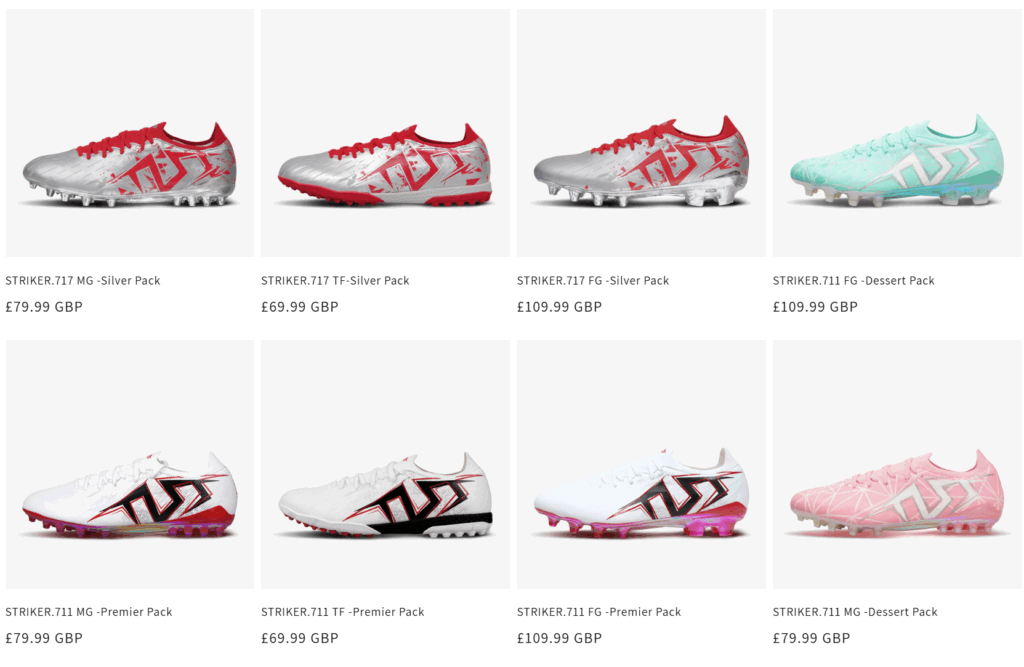This screenshot has width=1024, height=667.
Task: Open the pink STRIKER.711 MG Dessert Pack image
Action: pos(897,464)
